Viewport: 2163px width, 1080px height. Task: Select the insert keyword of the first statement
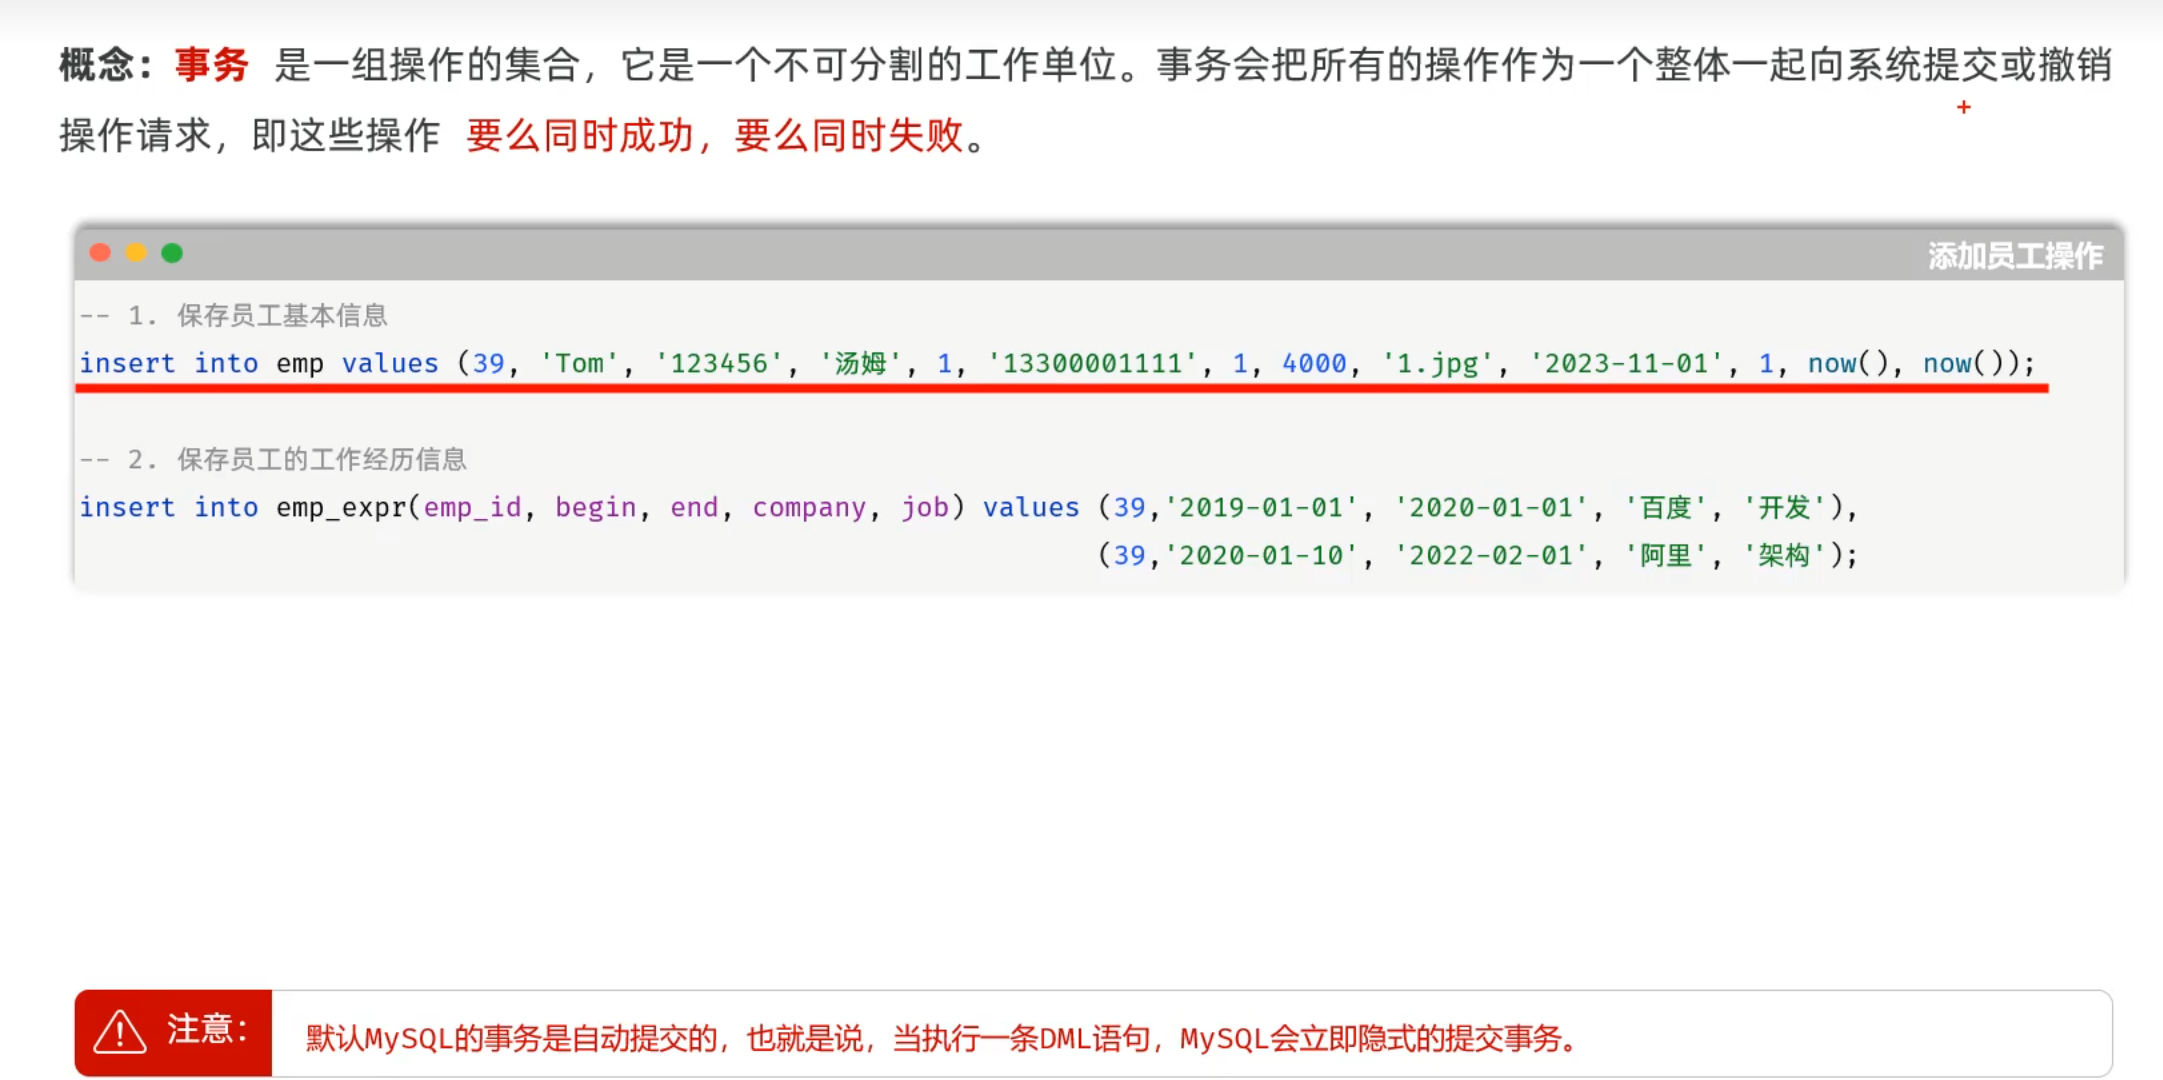(127, 363)
